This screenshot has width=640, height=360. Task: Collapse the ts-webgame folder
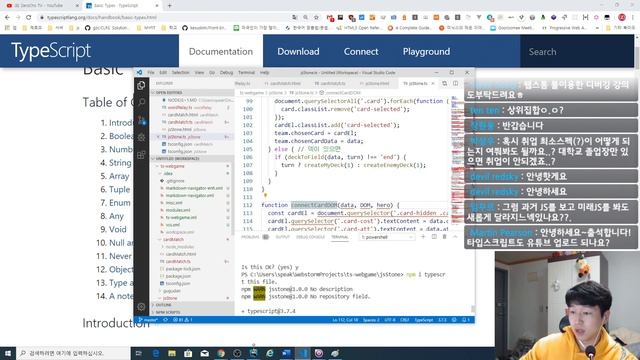point(172,166)
